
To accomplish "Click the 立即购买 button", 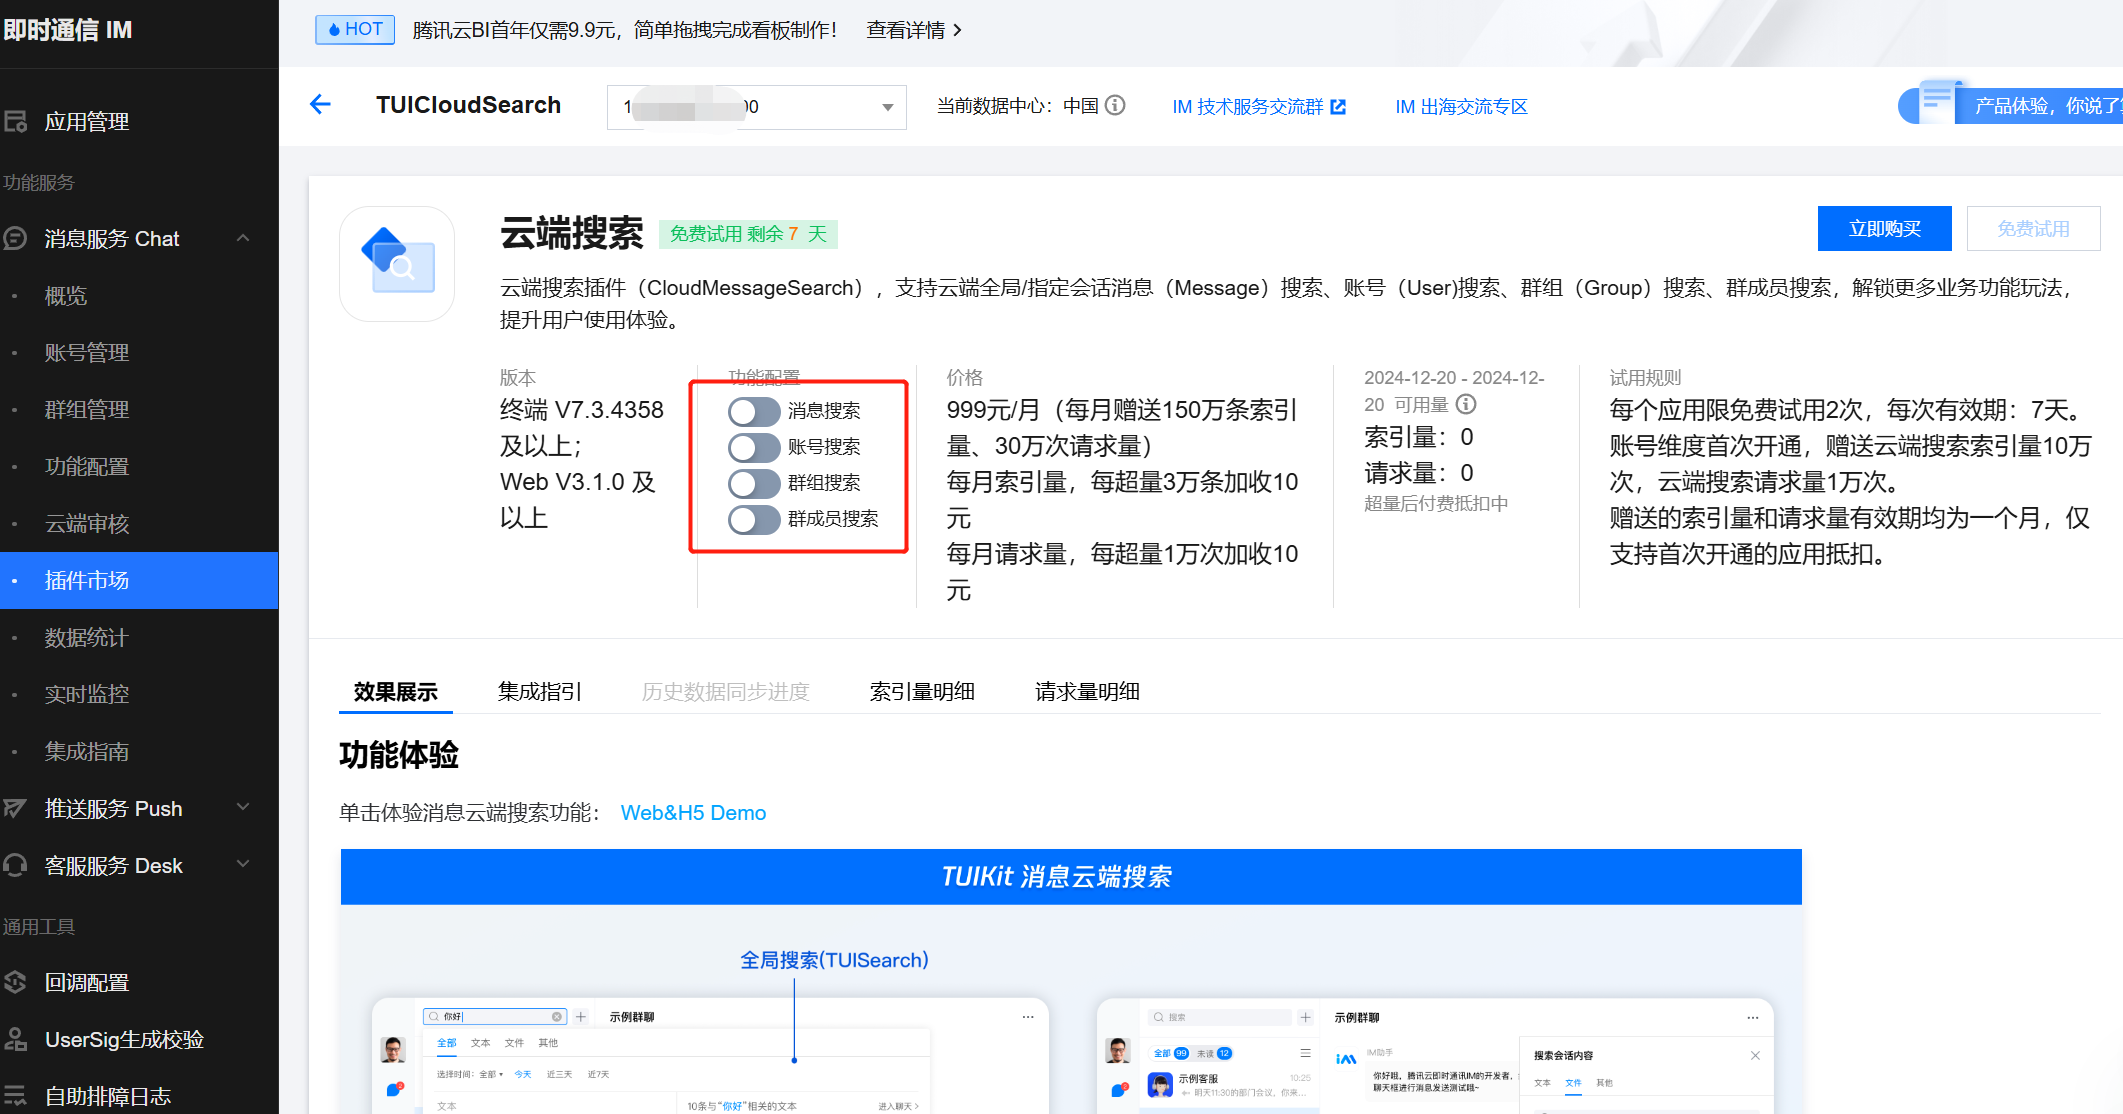I will pos(1884,229).
